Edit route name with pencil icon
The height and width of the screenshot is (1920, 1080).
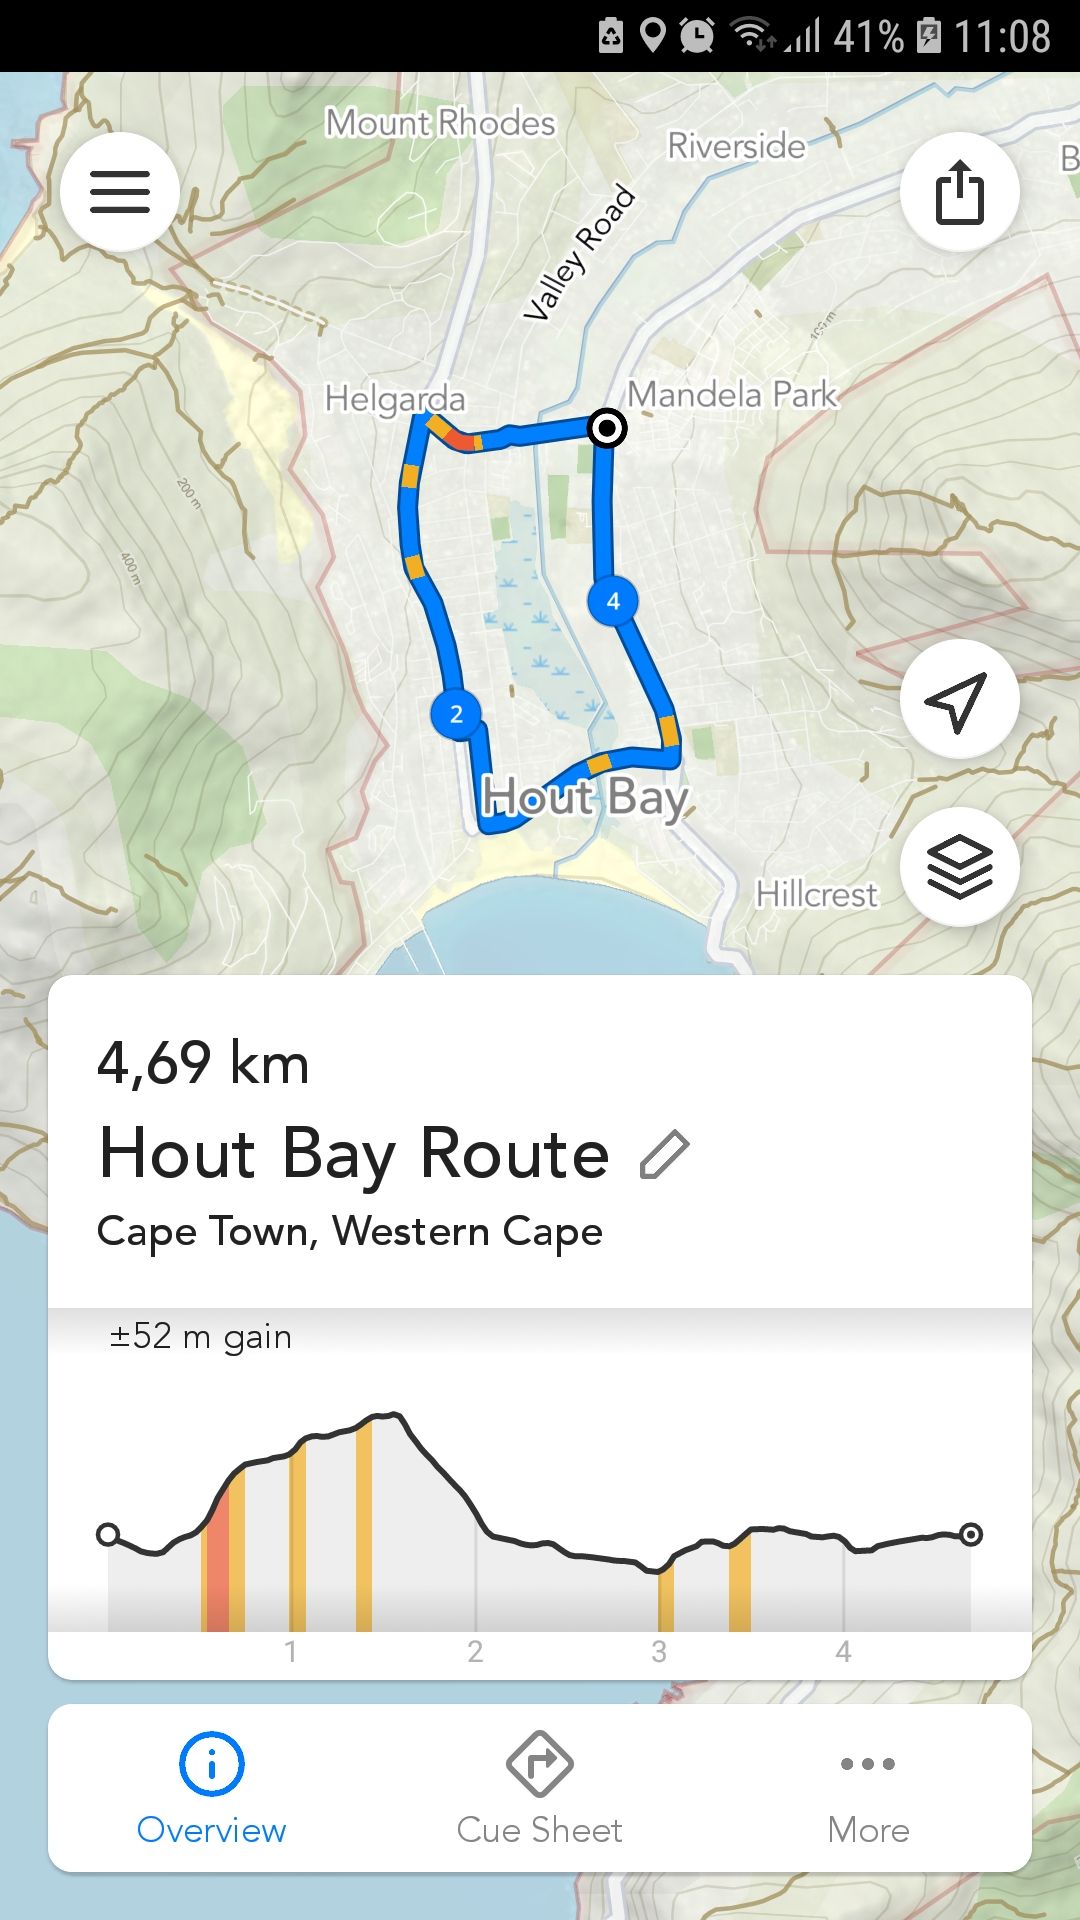[x=665, y=1155]
